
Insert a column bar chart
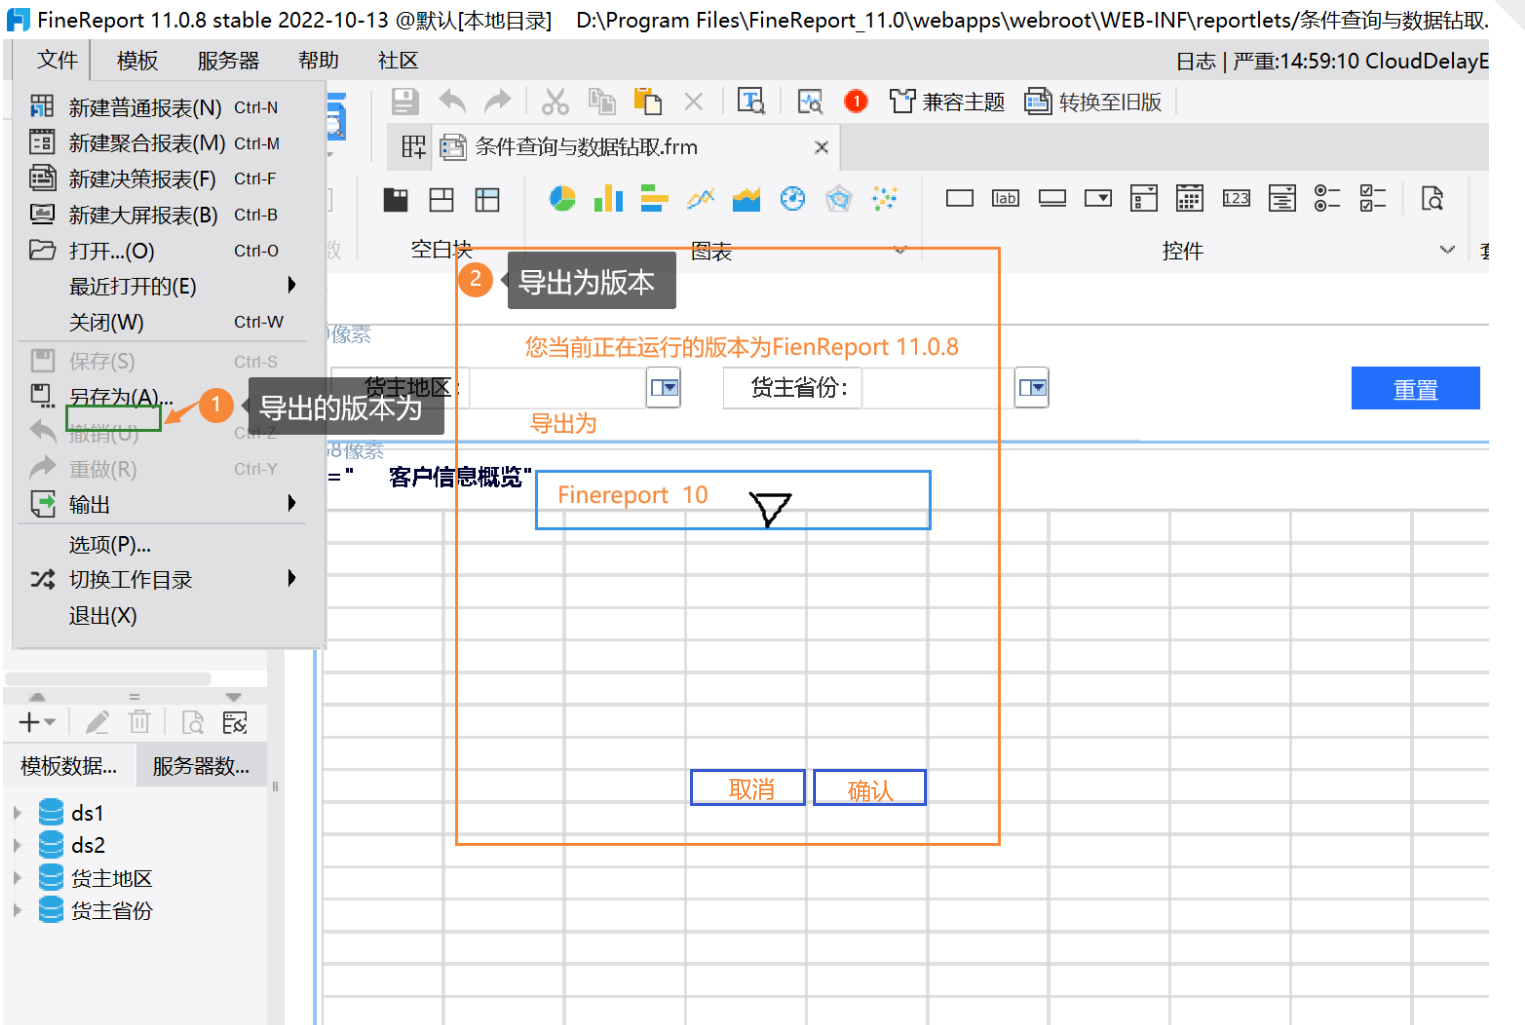click(608, 199)
